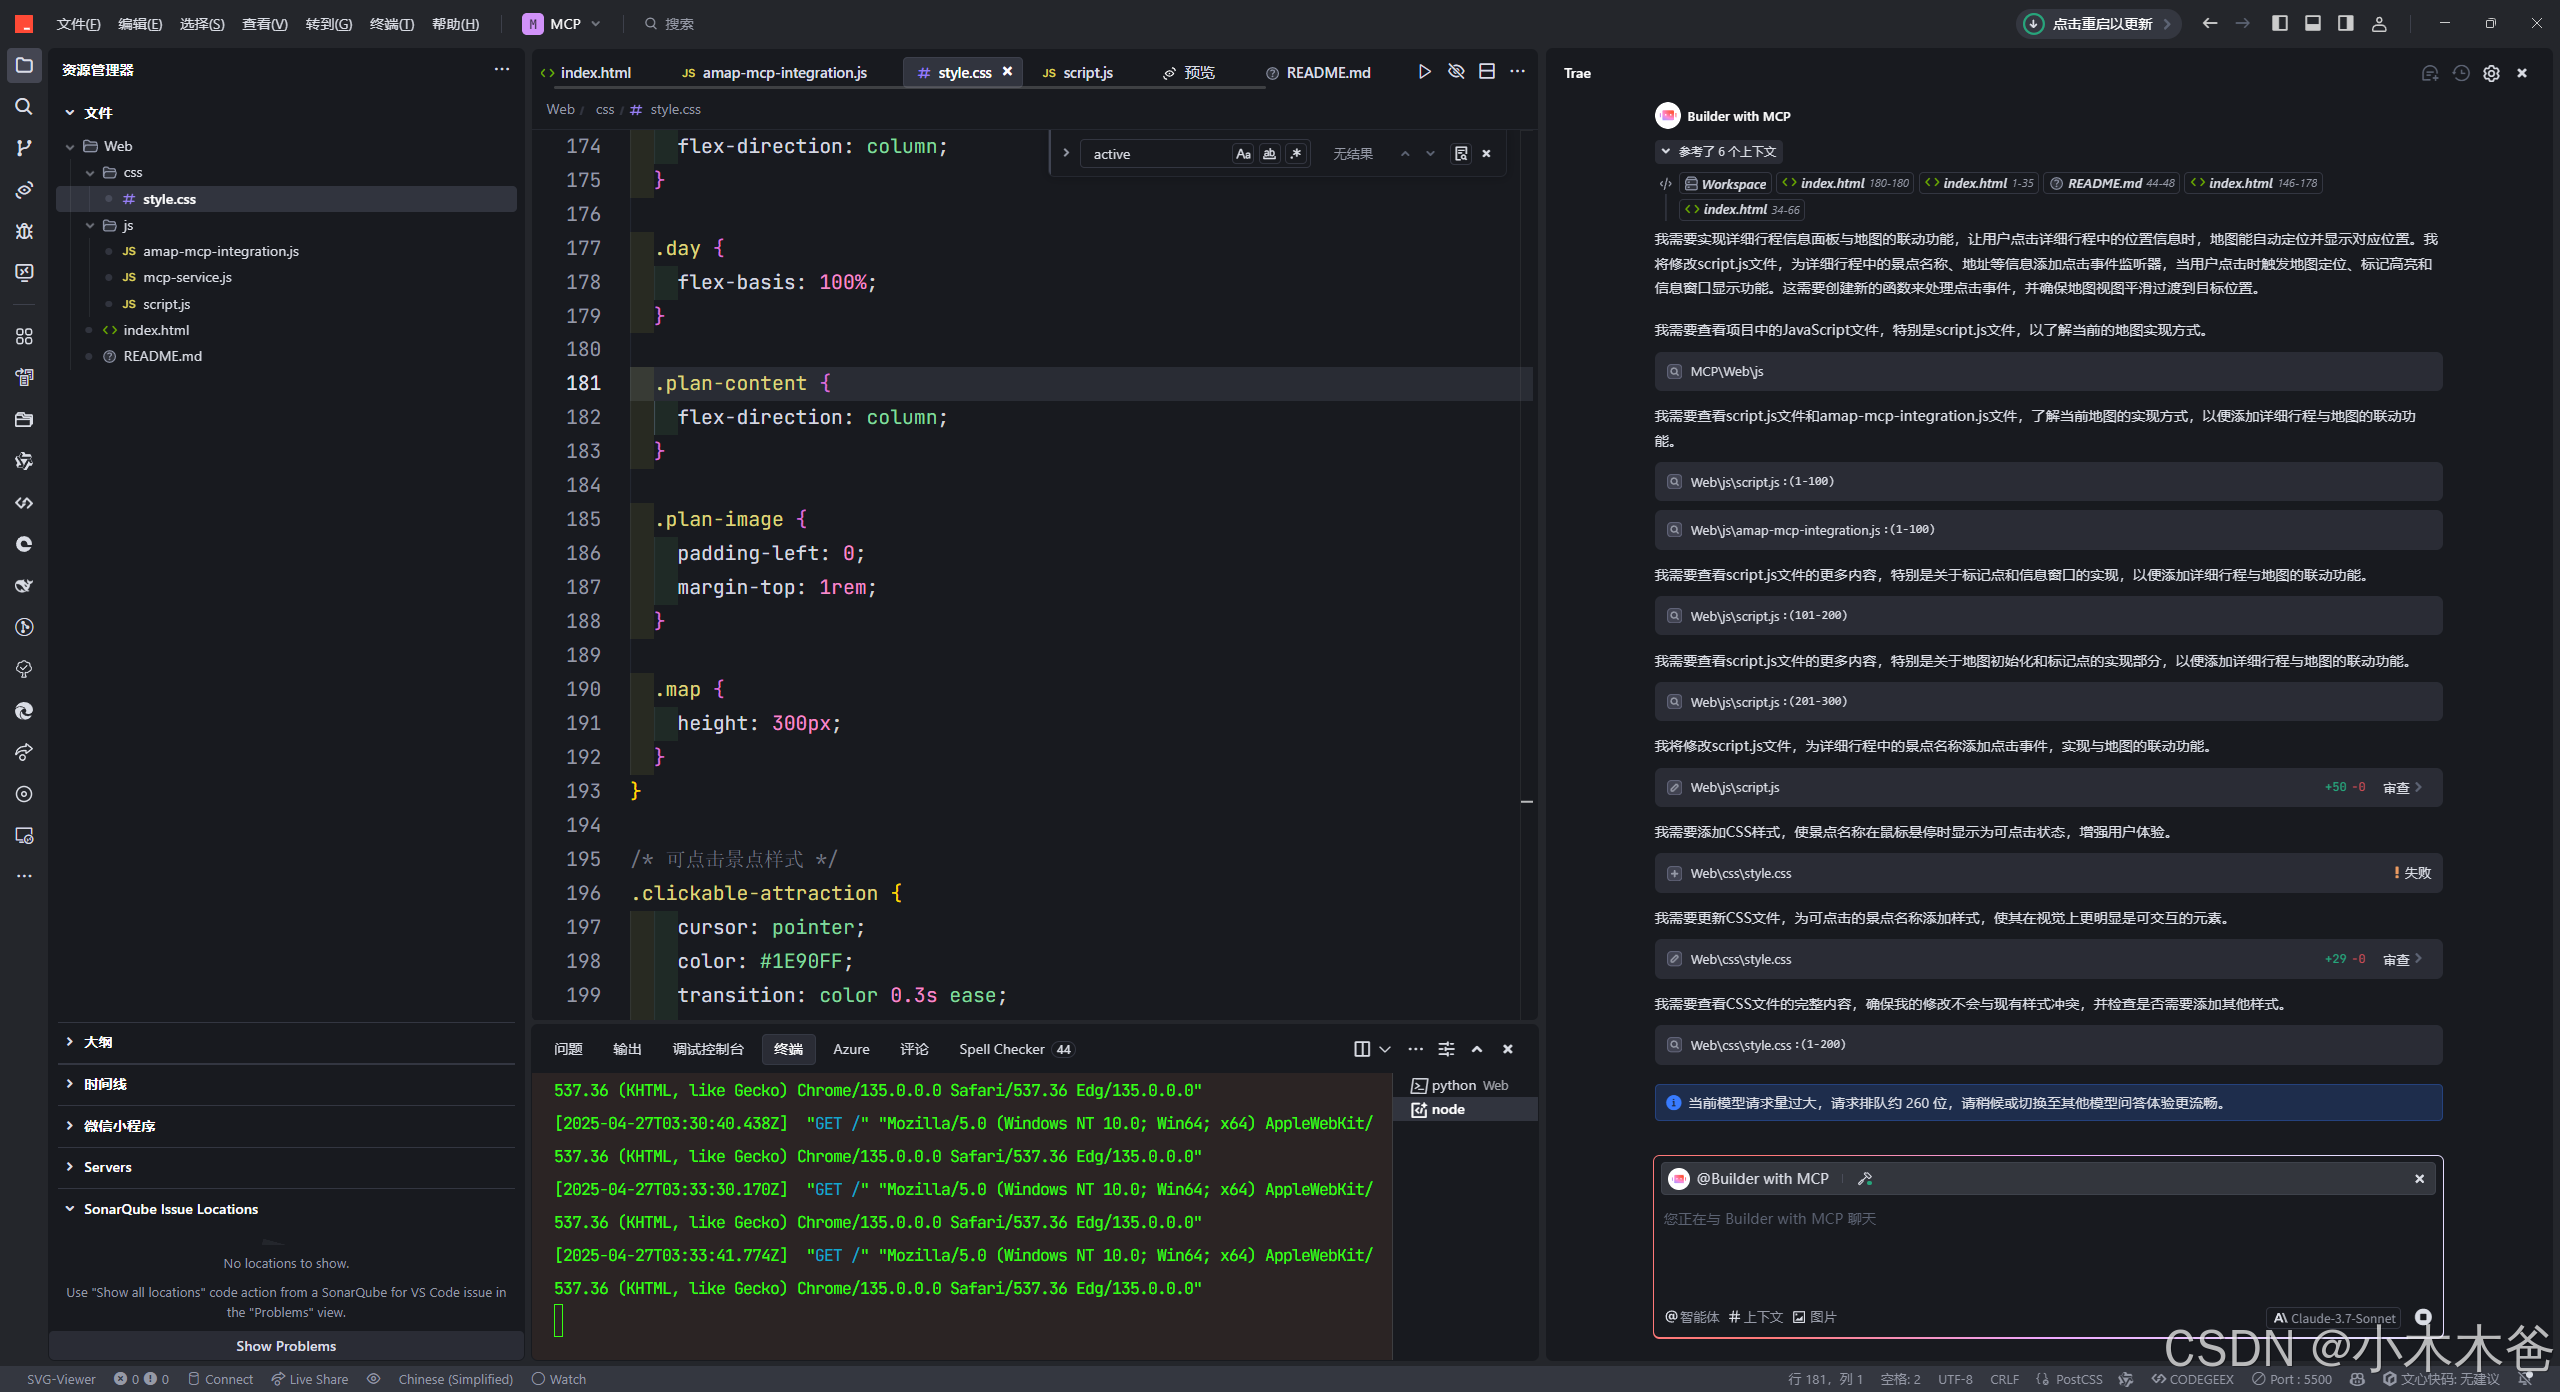The image size is (2560, 1392).
Task: Click the editor vertical scrollbar marker
Action: pos(1526,801)
